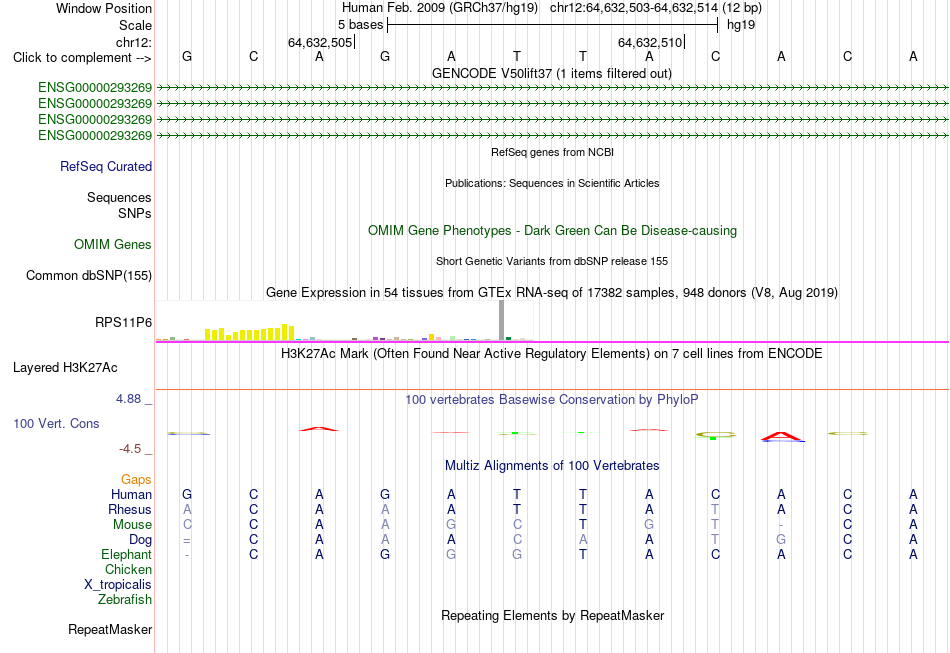Viewport: 950px width, 653px height.
Task: Click 'Multiz Alignments of 100 Vertebrates' title
Action: click(552, 465)
